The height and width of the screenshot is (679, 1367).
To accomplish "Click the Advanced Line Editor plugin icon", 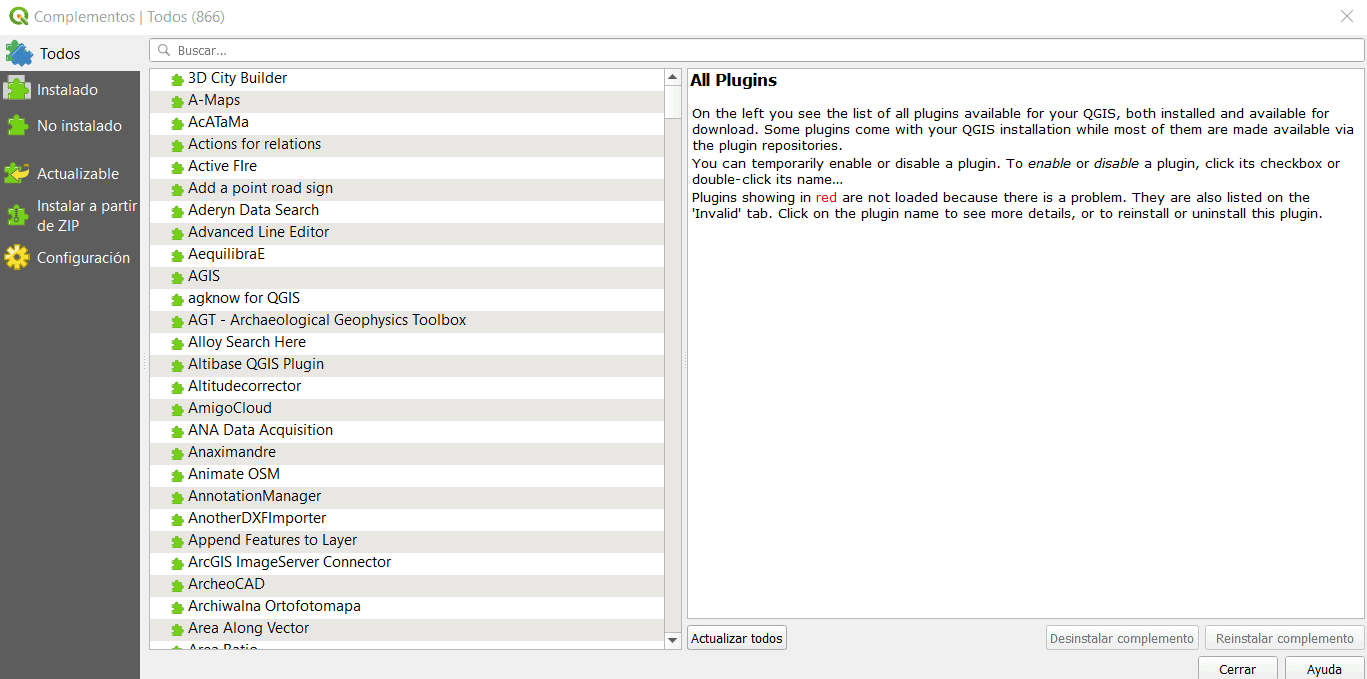I will pyautogui.click(x=177, y=233).
